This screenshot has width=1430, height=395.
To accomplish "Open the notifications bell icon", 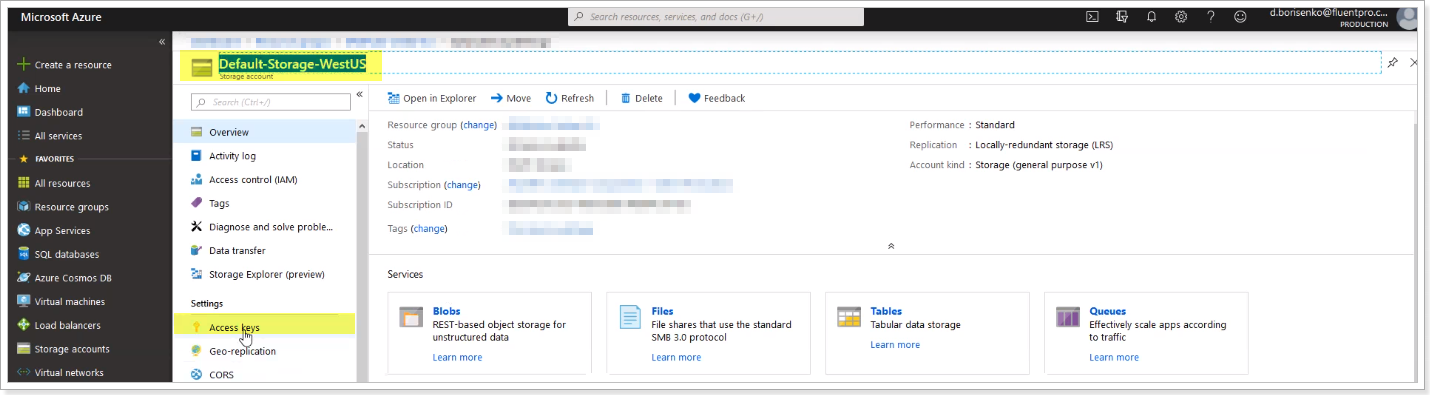I will pyautogui.click(x=1152, y=17).
